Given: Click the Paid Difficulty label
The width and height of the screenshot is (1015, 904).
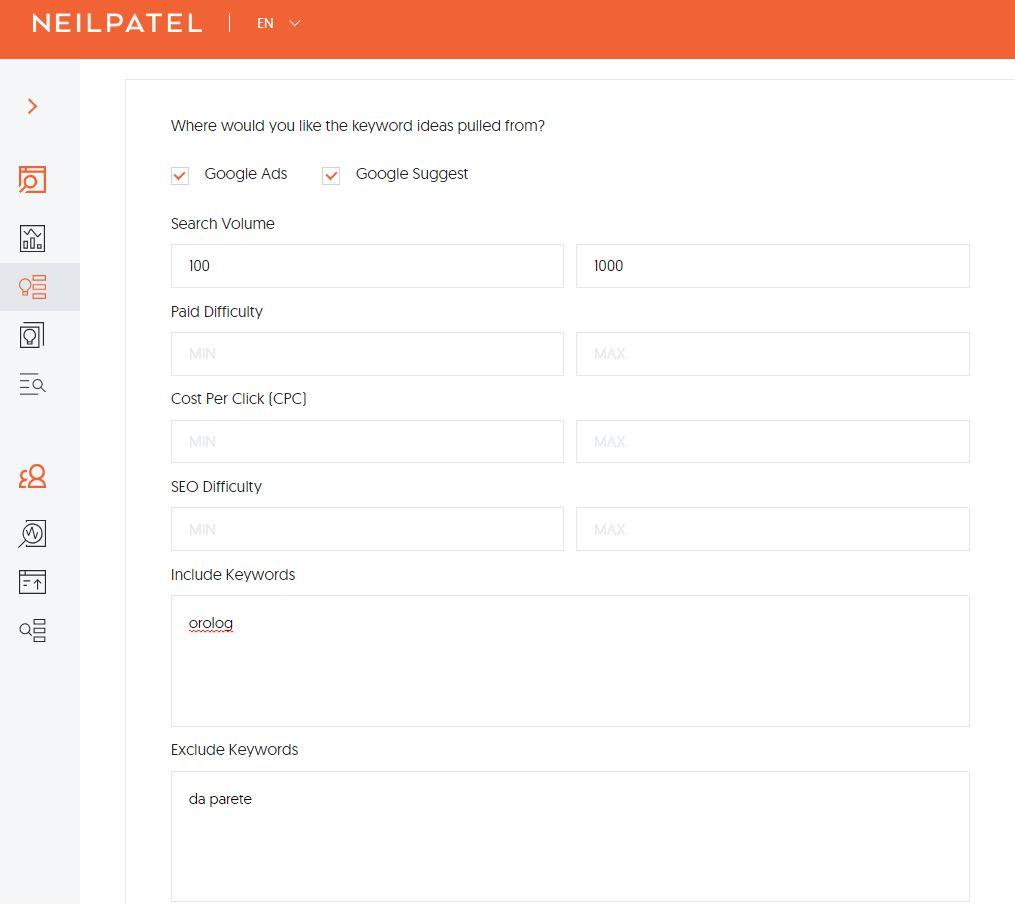Looking at the screenshot, I should click(x=217, y=312).
